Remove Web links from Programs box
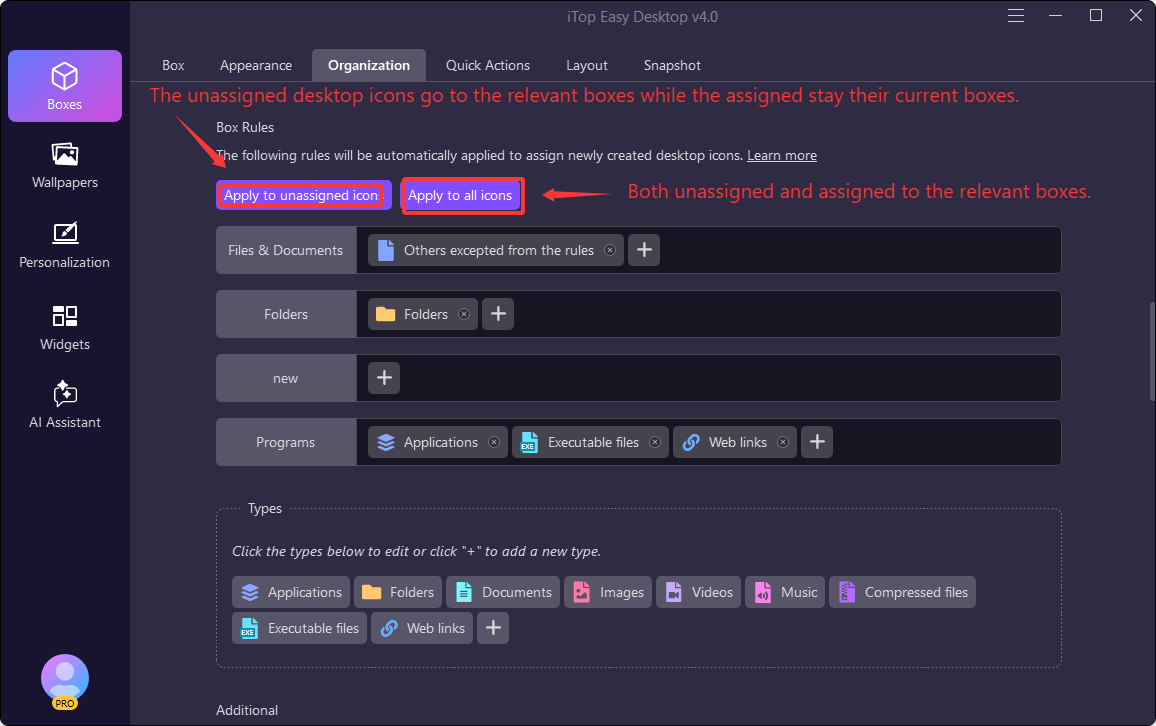This screenshot has width=1156, height=726. coord(783,443)
